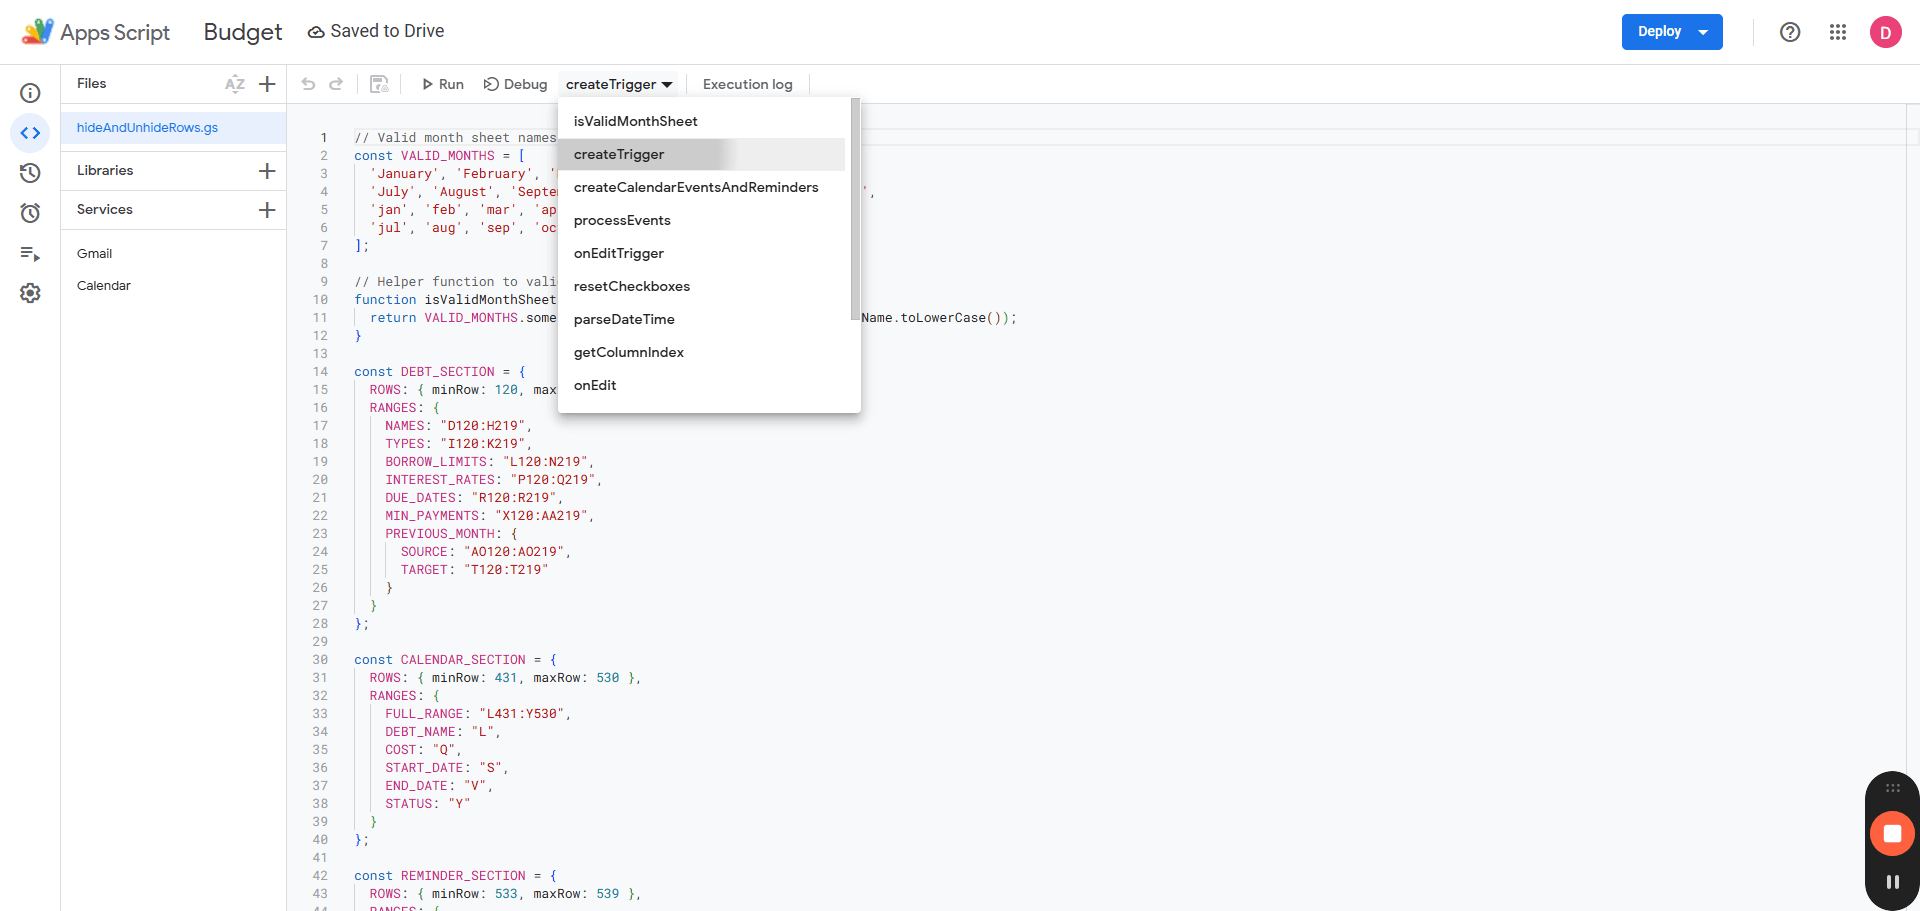
Task: Choose onEdit from the dropdown
Action: 702,385
